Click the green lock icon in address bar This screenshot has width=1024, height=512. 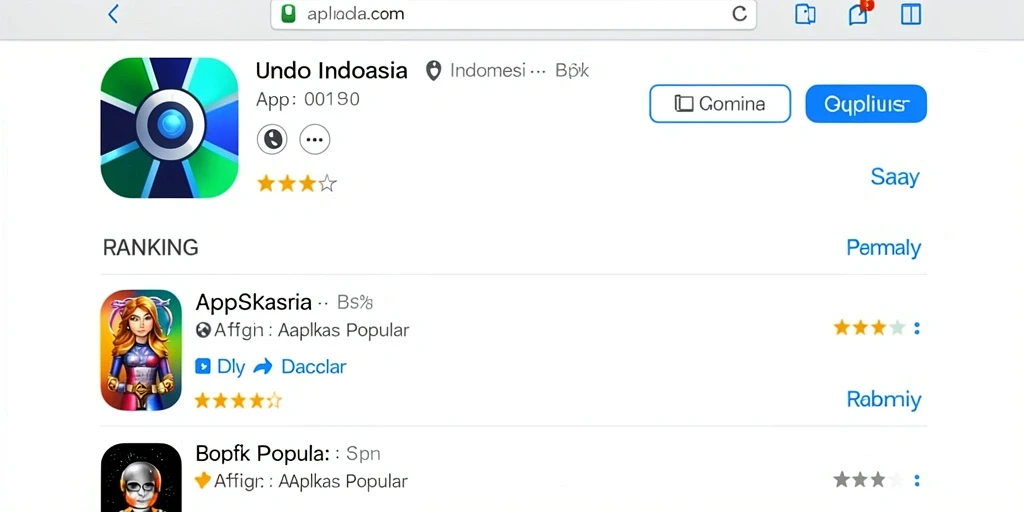(288, 14)
